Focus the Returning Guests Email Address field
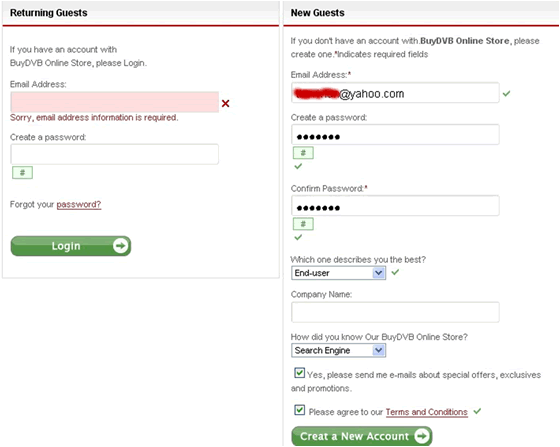Viewport: 560px width, 447px height. coord(115,102)
